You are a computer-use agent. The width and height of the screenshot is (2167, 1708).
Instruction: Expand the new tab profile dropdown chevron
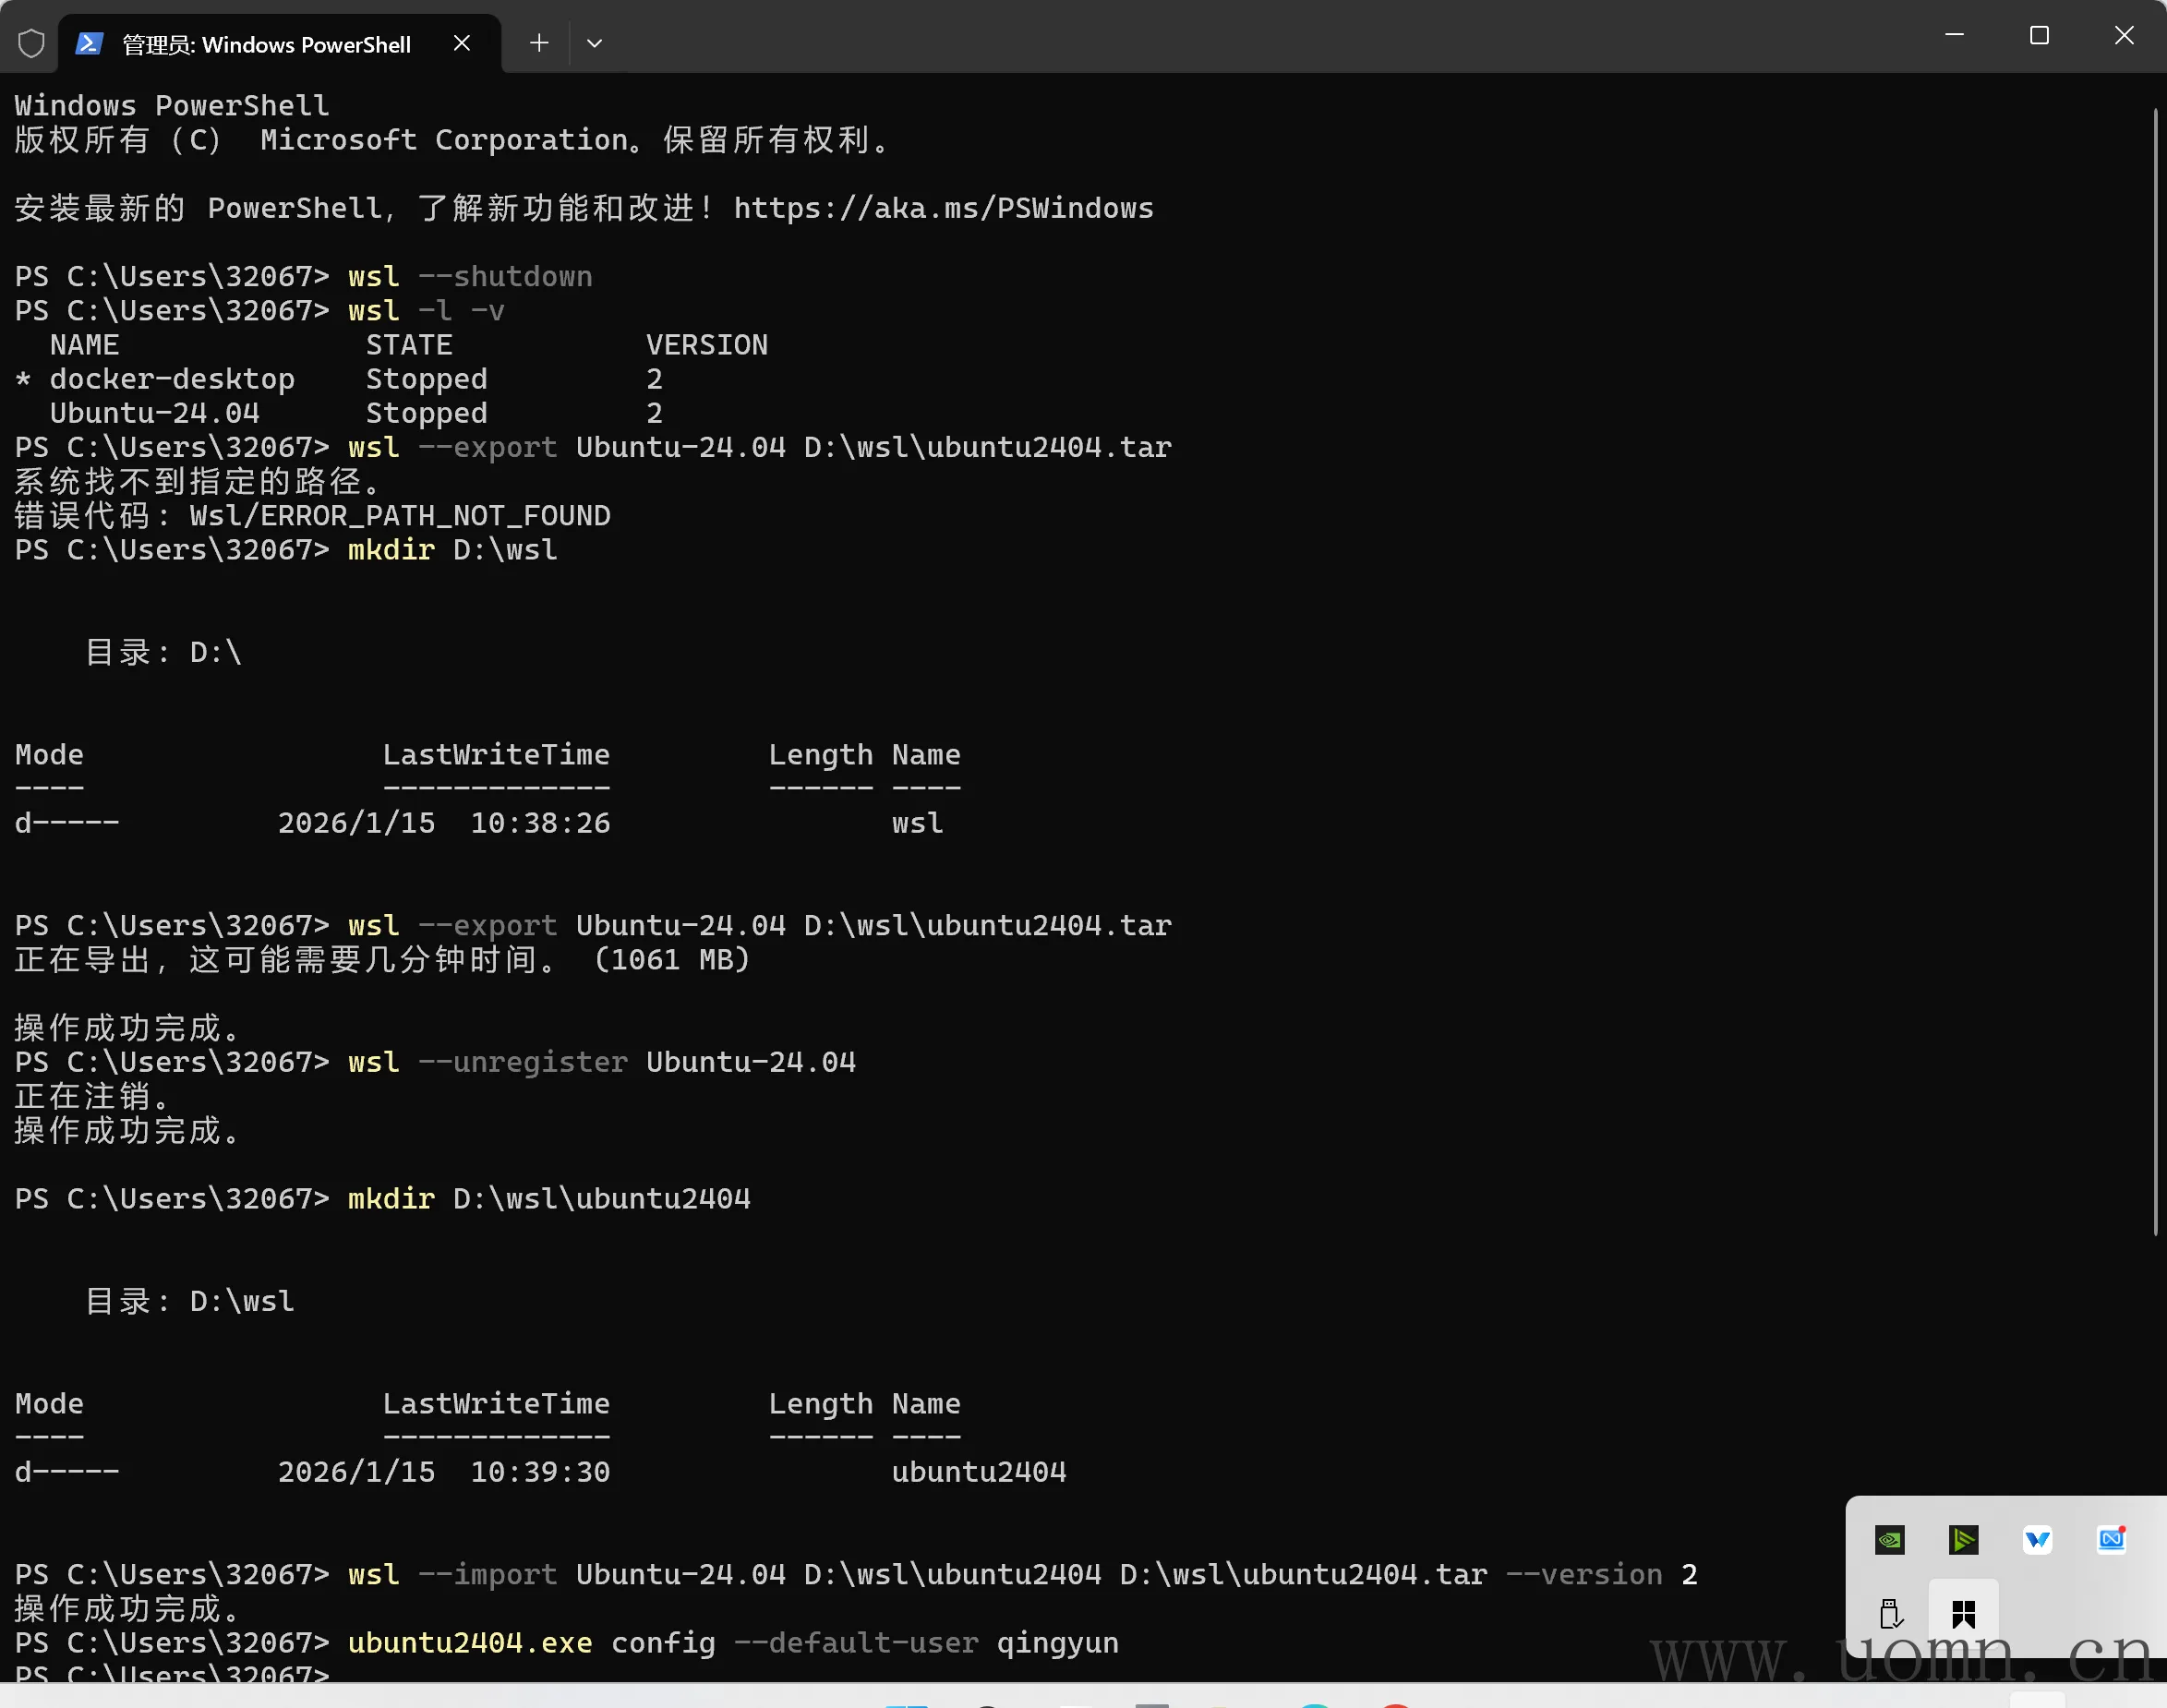click(x=594, y=43)
